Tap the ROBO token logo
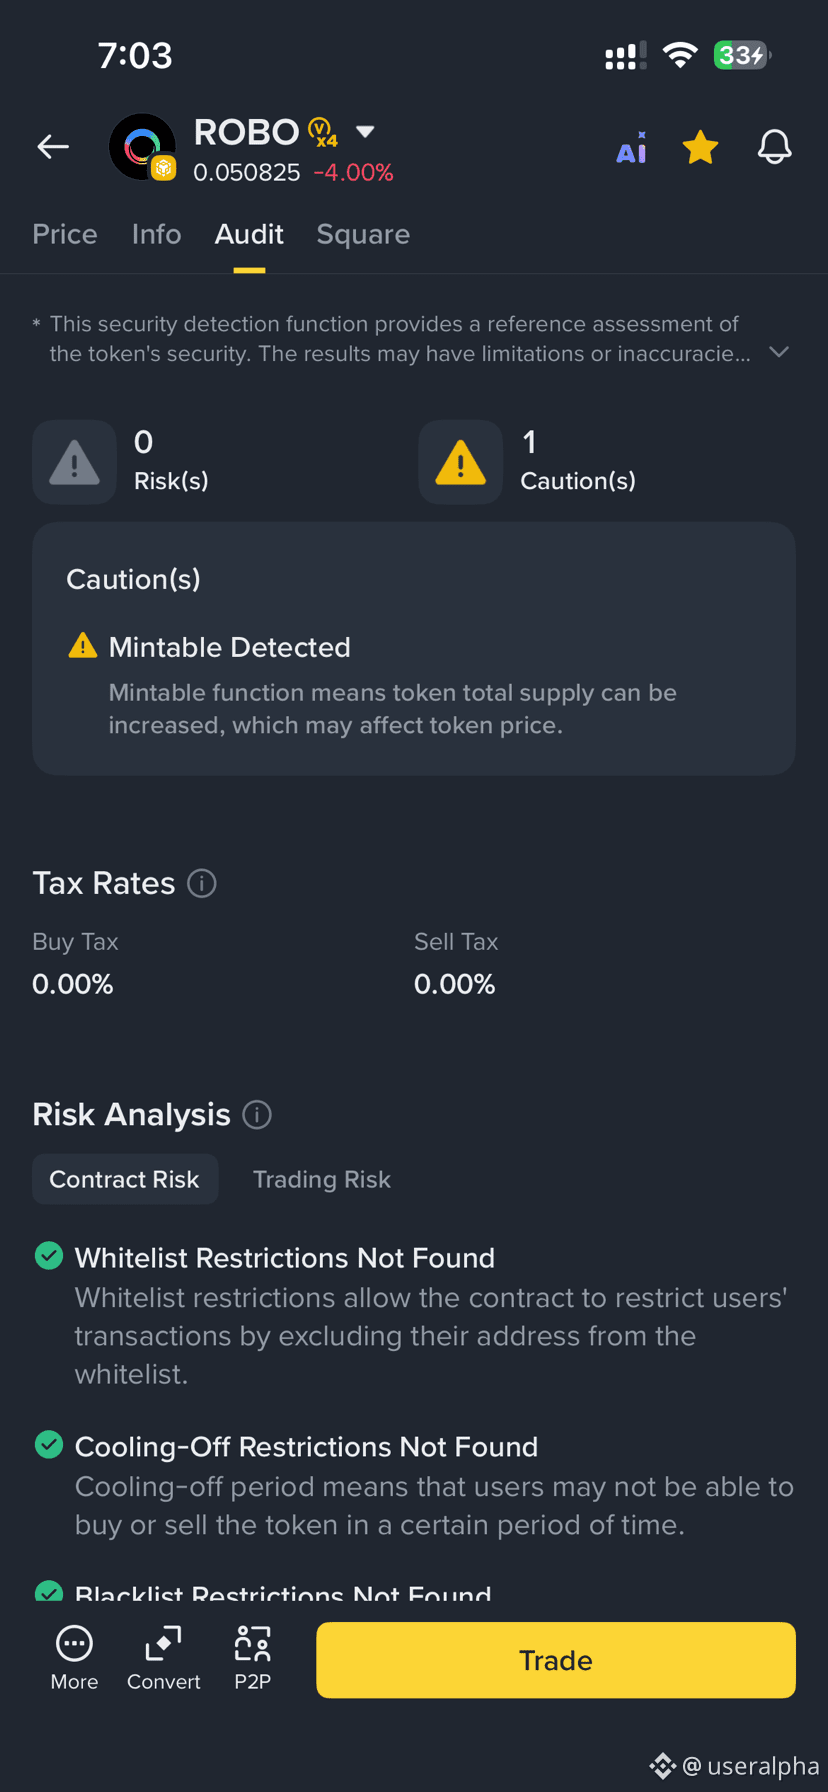Viewport: 828px width, 1792px height. point(142,147)
